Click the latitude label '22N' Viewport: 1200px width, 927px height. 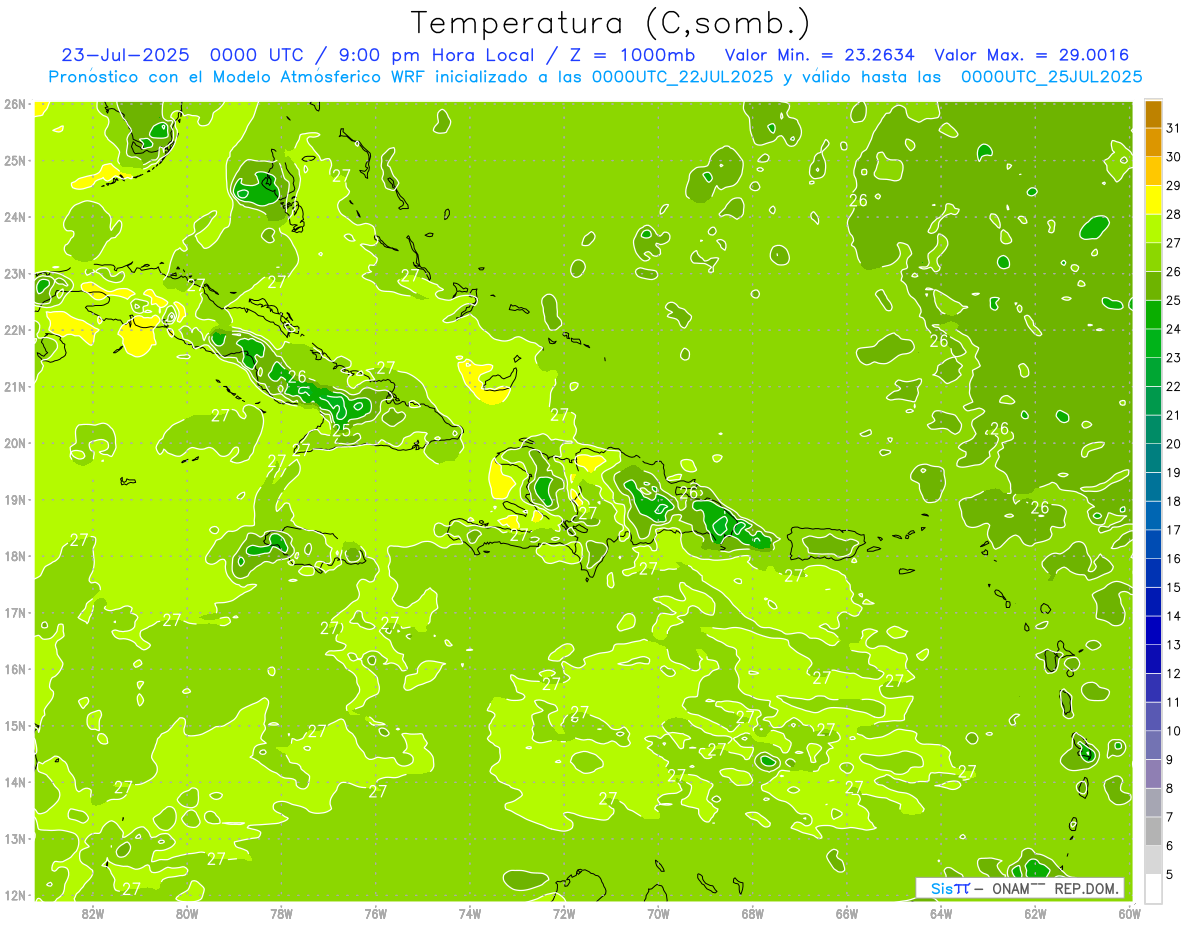15,330
